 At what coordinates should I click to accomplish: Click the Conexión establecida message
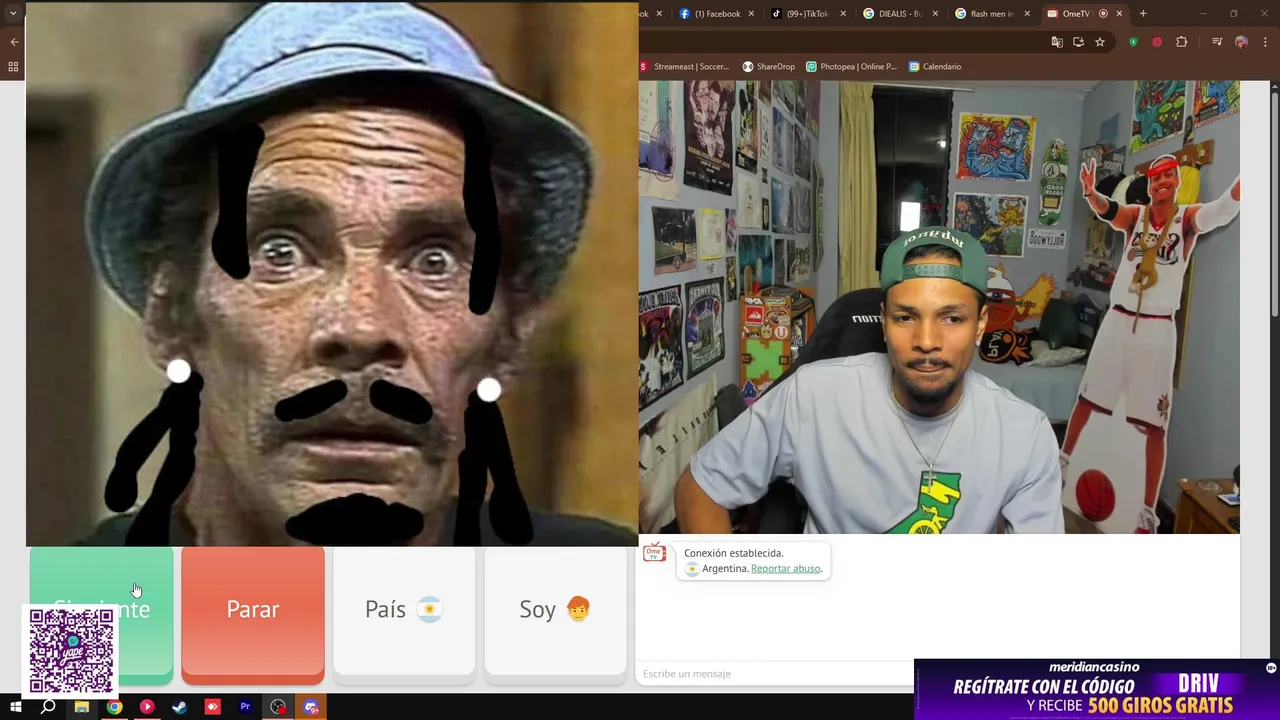pyautogui.click(x=733, y=553)
